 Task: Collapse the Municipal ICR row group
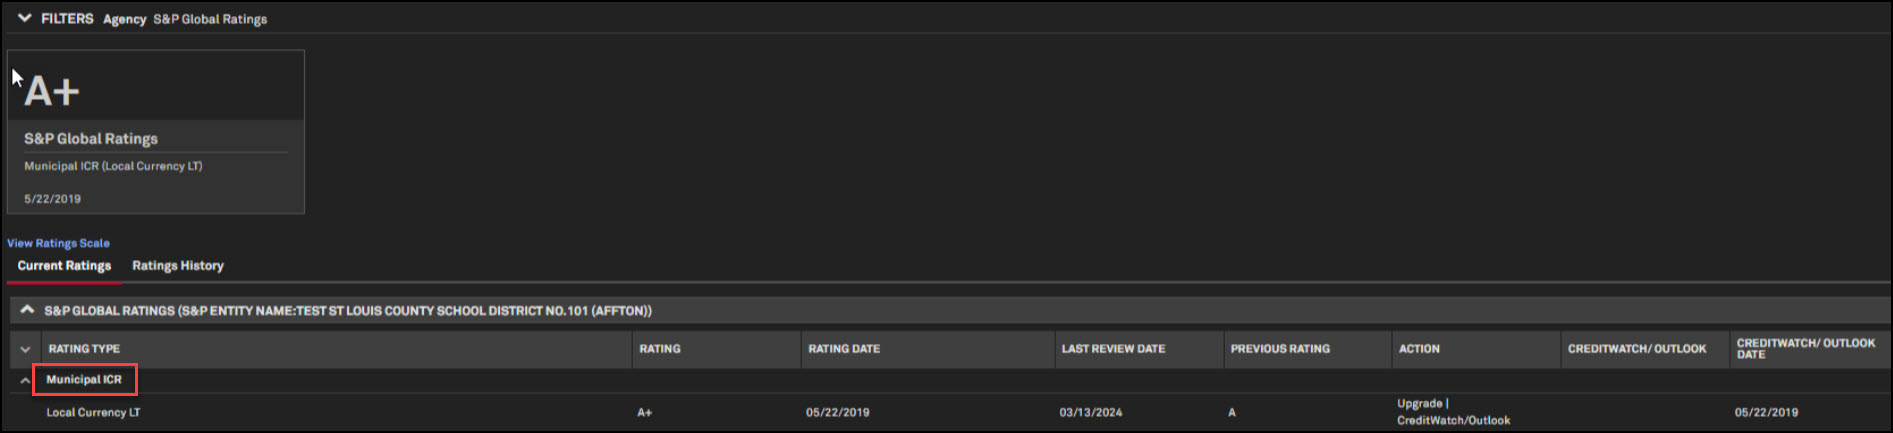click(x=25, y=381)
